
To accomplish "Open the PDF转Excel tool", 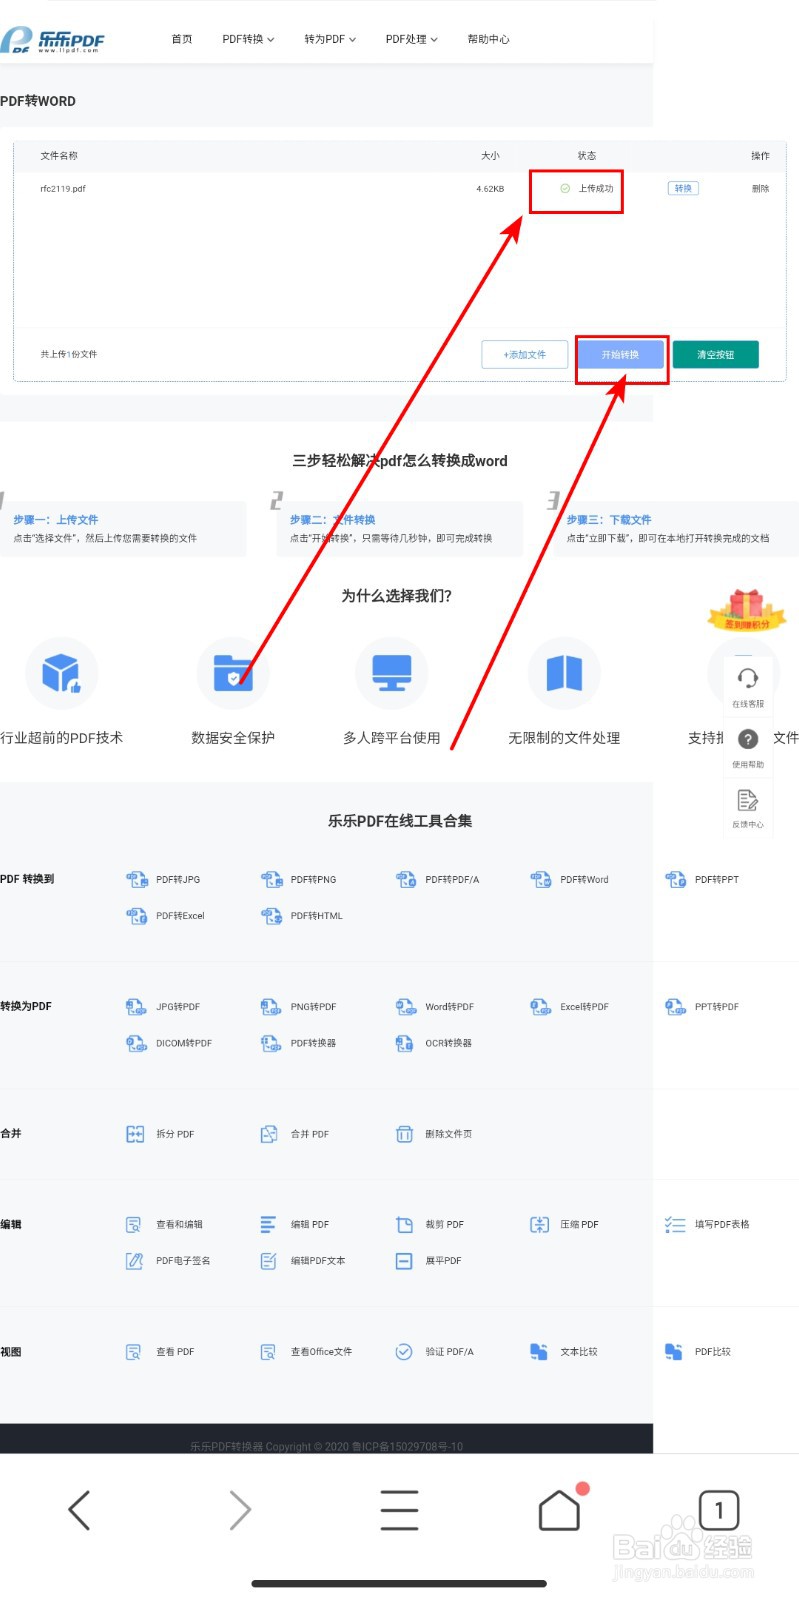I will (165, 916).
